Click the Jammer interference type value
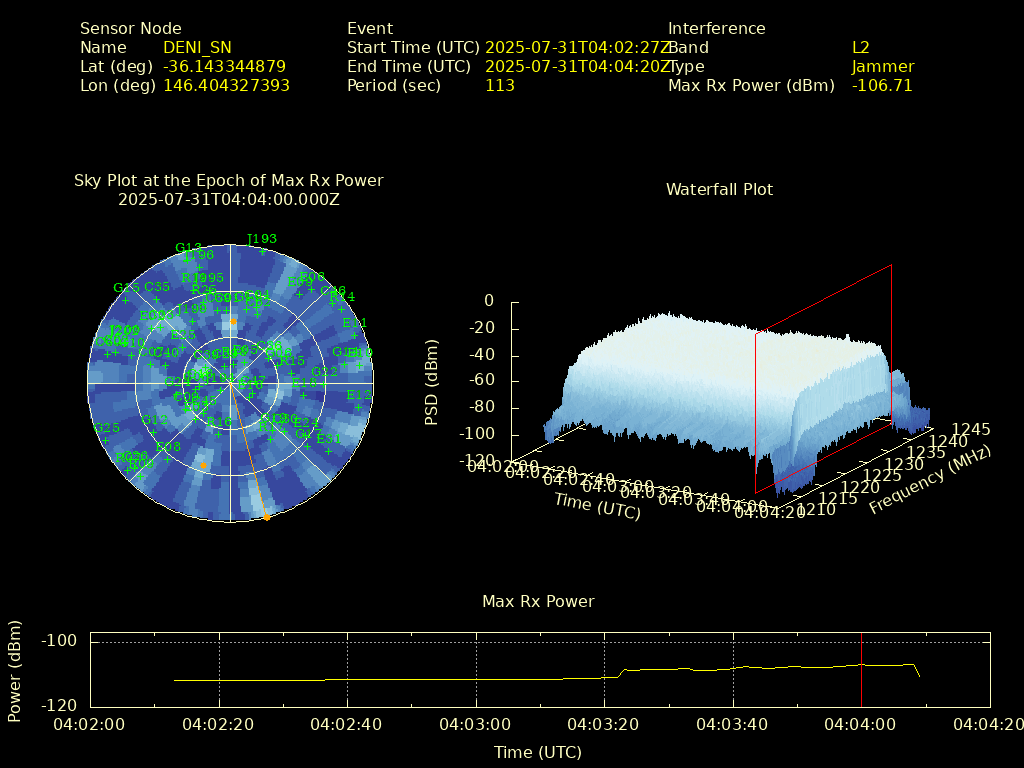This screenshot has height=768, width=1024. point(882,66)
